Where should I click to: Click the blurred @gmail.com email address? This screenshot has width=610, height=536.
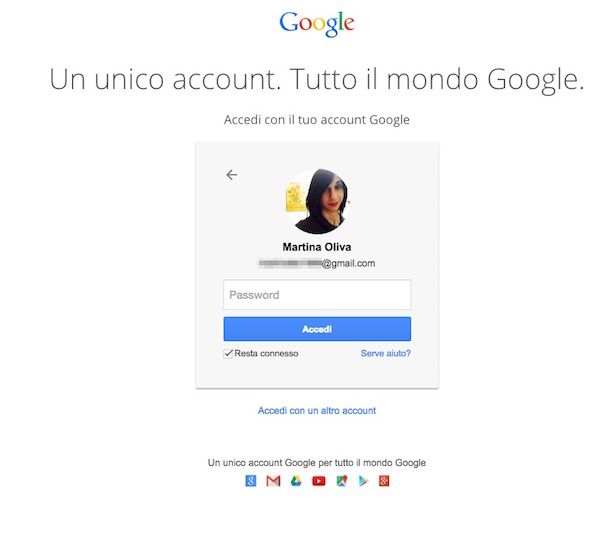pos(317,263)
